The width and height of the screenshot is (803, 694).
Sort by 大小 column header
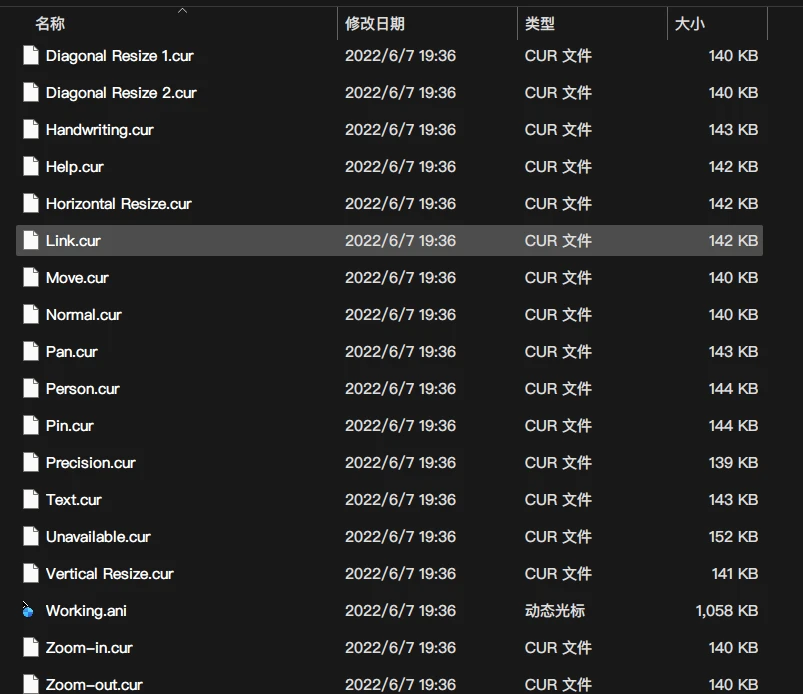pos(689,24)
